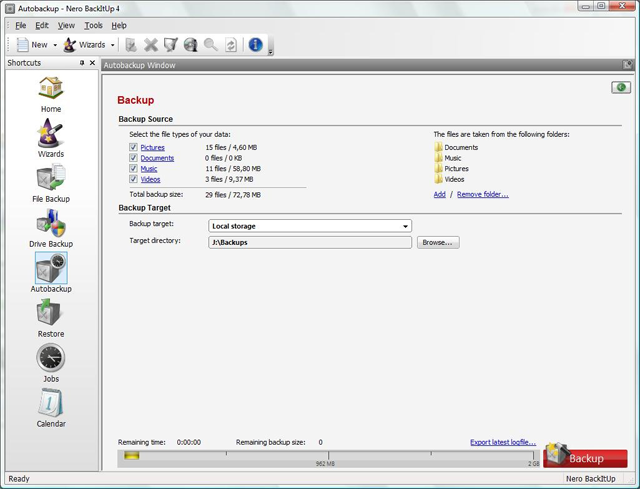The height and width of the screenshot is (489, 640).
Task: Open the Calendar shortcut
Action: pyautogui.click(x=50, y=407)
